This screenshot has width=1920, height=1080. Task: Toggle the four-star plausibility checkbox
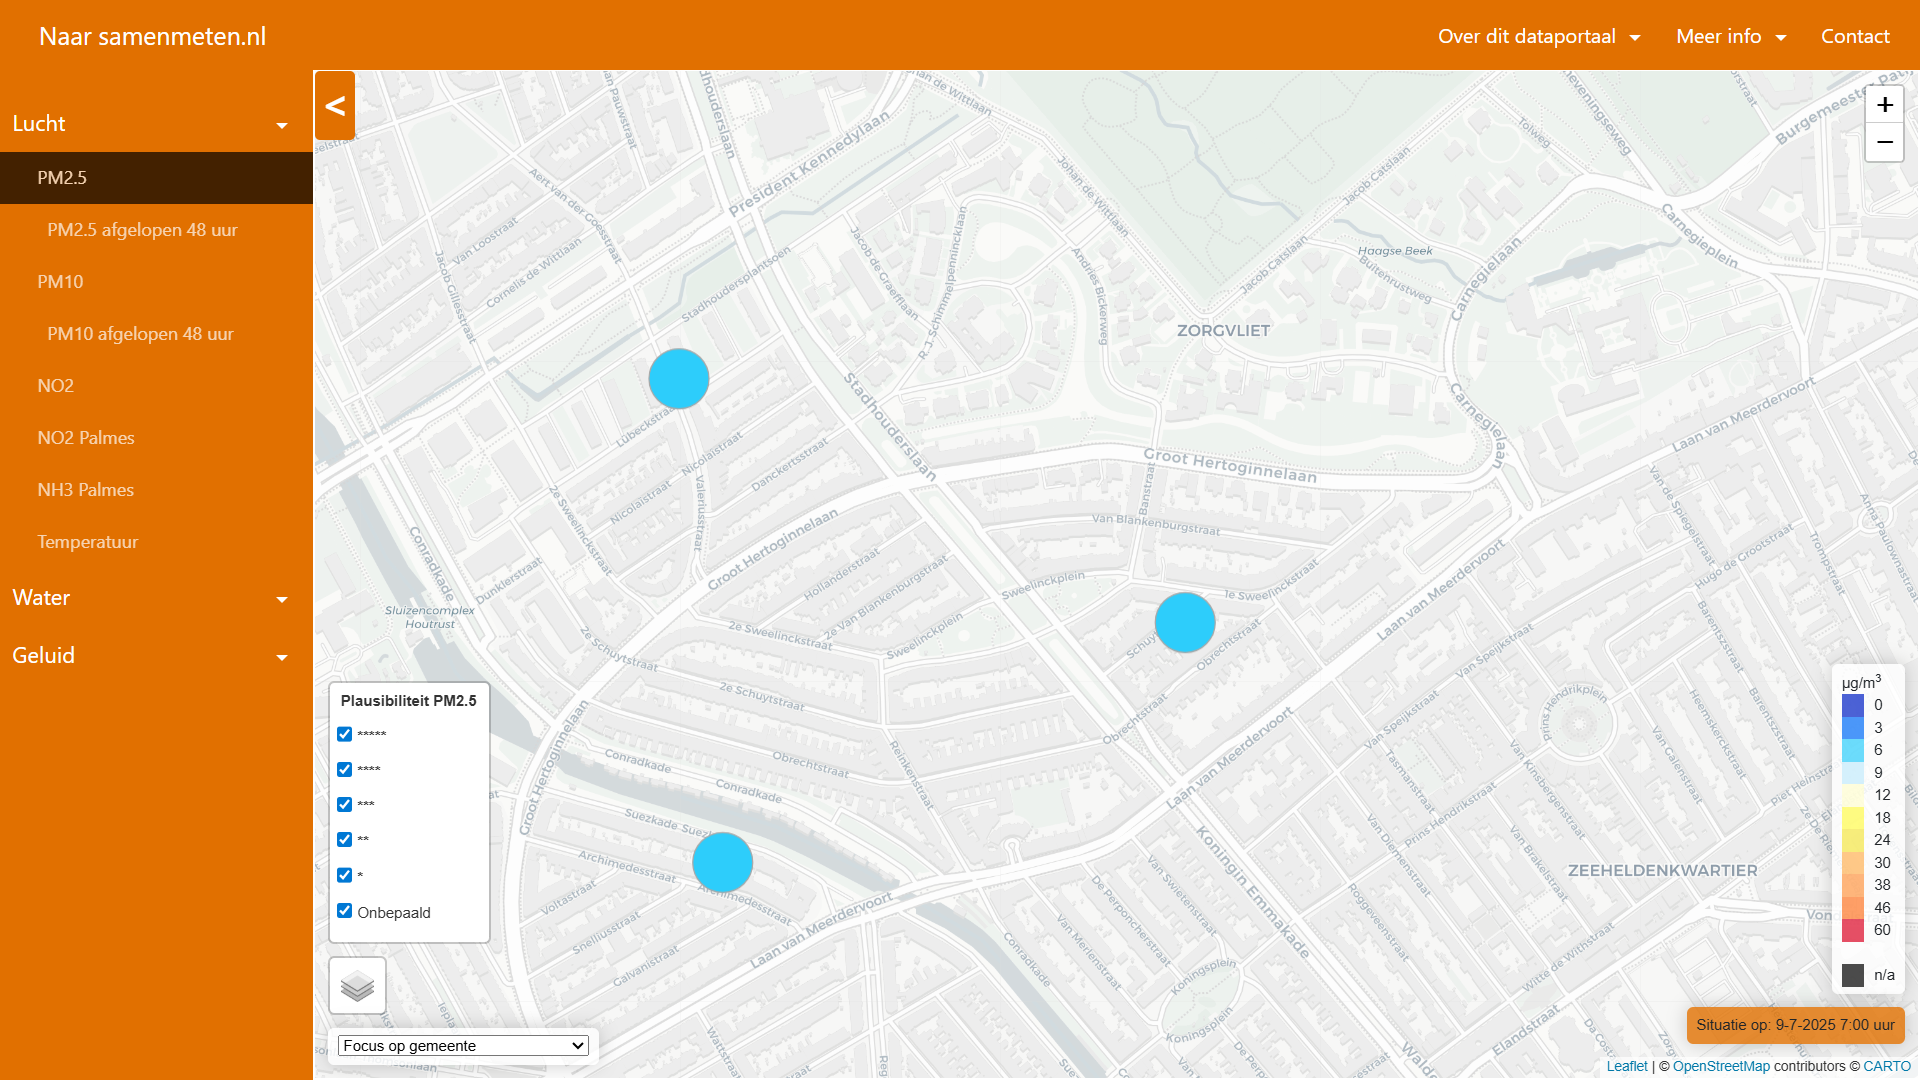click(345, 769)
